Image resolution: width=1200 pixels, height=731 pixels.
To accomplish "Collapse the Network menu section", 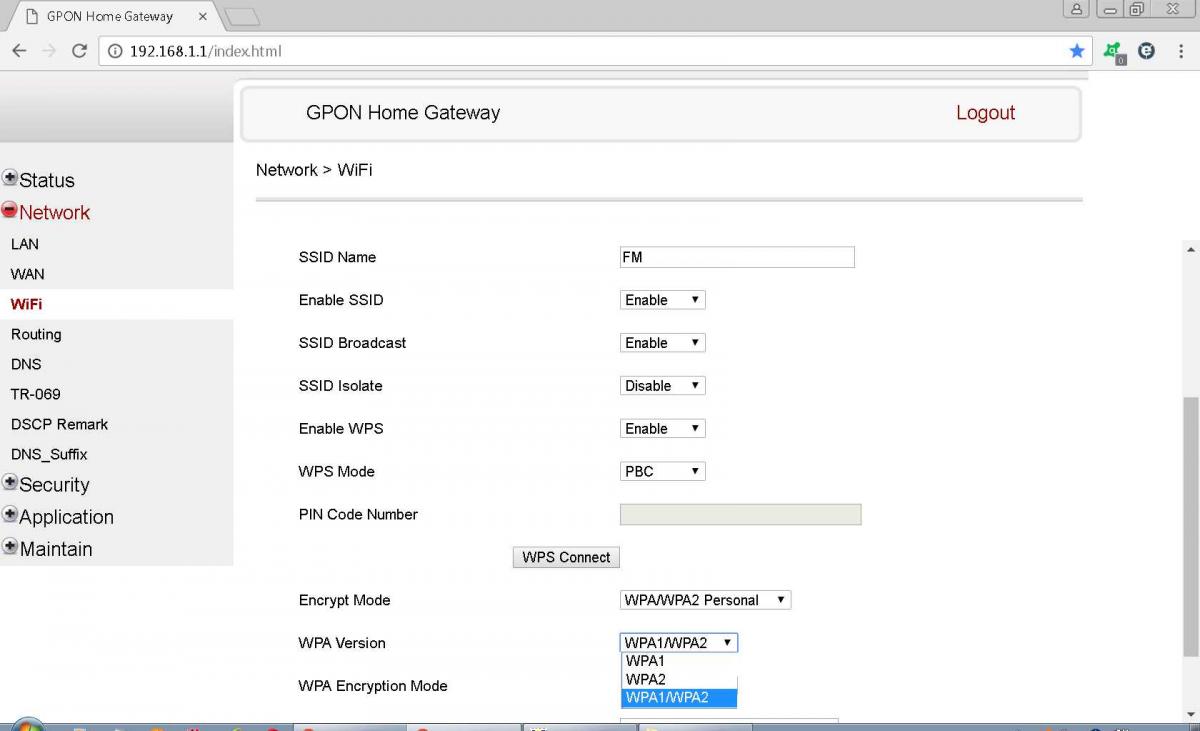I will coord(10,211).
